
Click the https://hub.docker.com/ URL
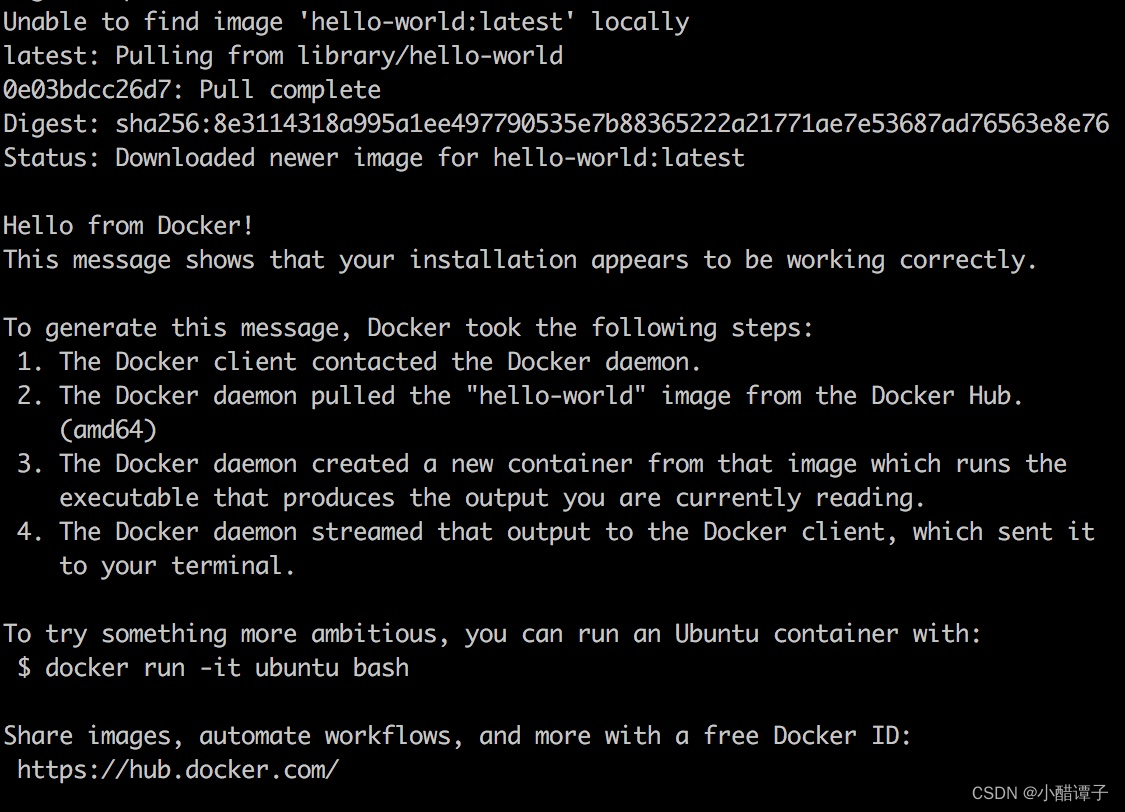coord(178,770)
